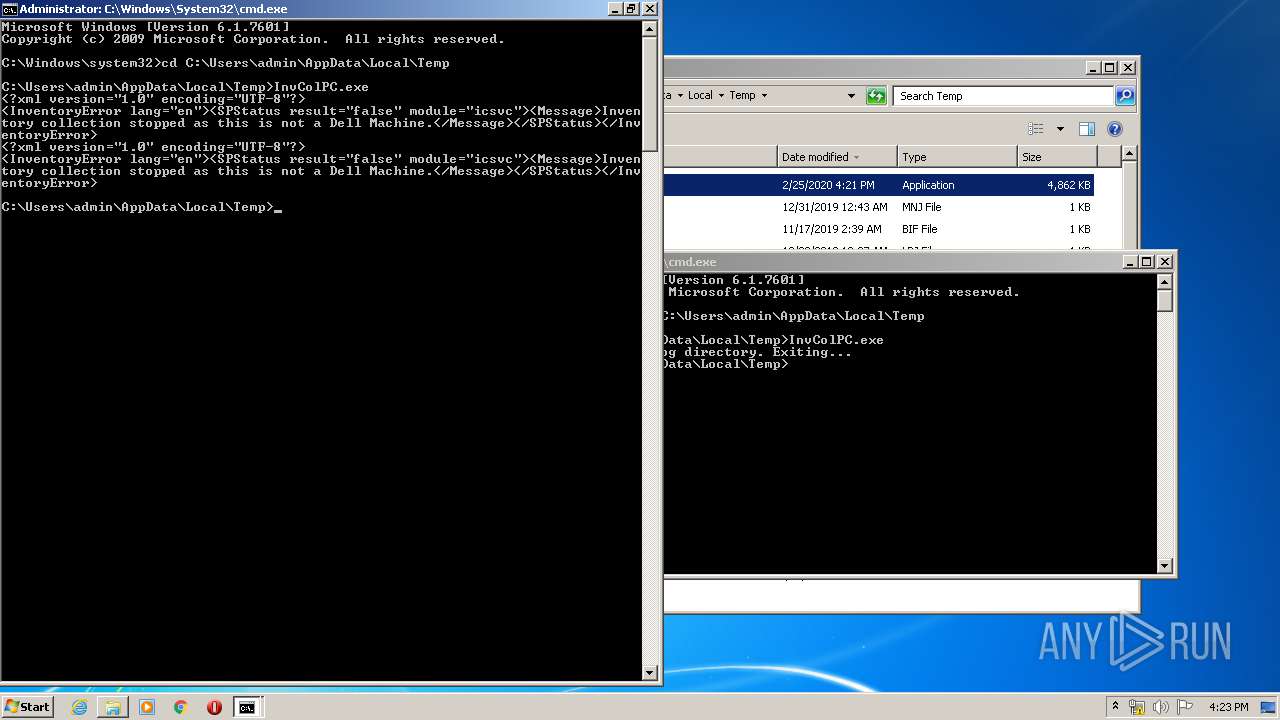
Task: Open the clock showing 4:23 PM
Action: pos(1228,707)
